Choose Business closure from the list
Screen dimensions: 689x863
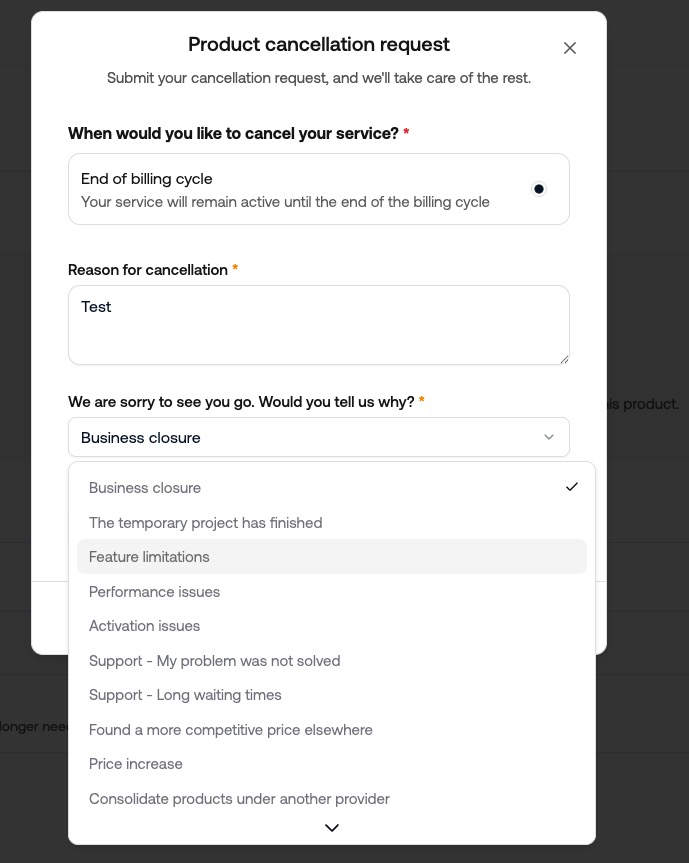coord(145,488)
